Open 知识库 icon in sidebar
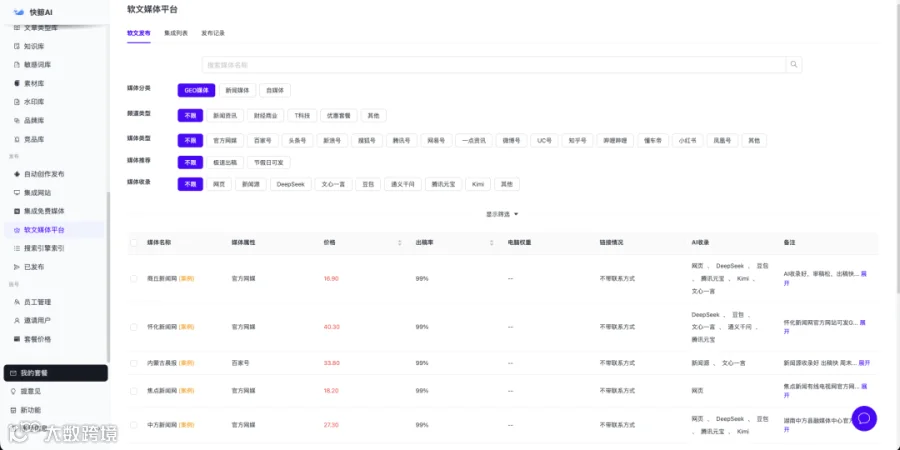900x450 pixels. [17, 46]
